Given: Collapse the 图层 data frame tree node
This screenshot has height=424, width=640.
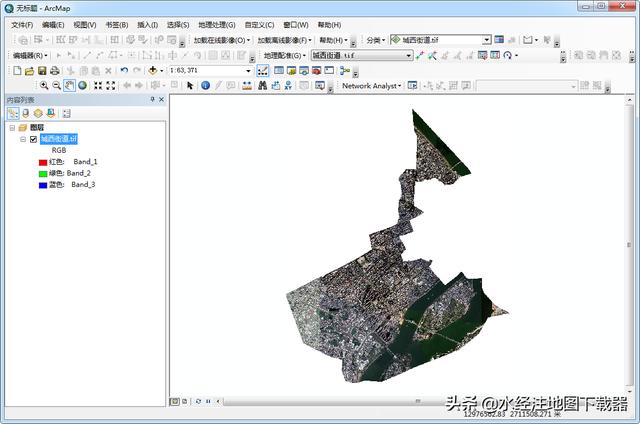Looking at the screenshot, I should coord(12,128).
